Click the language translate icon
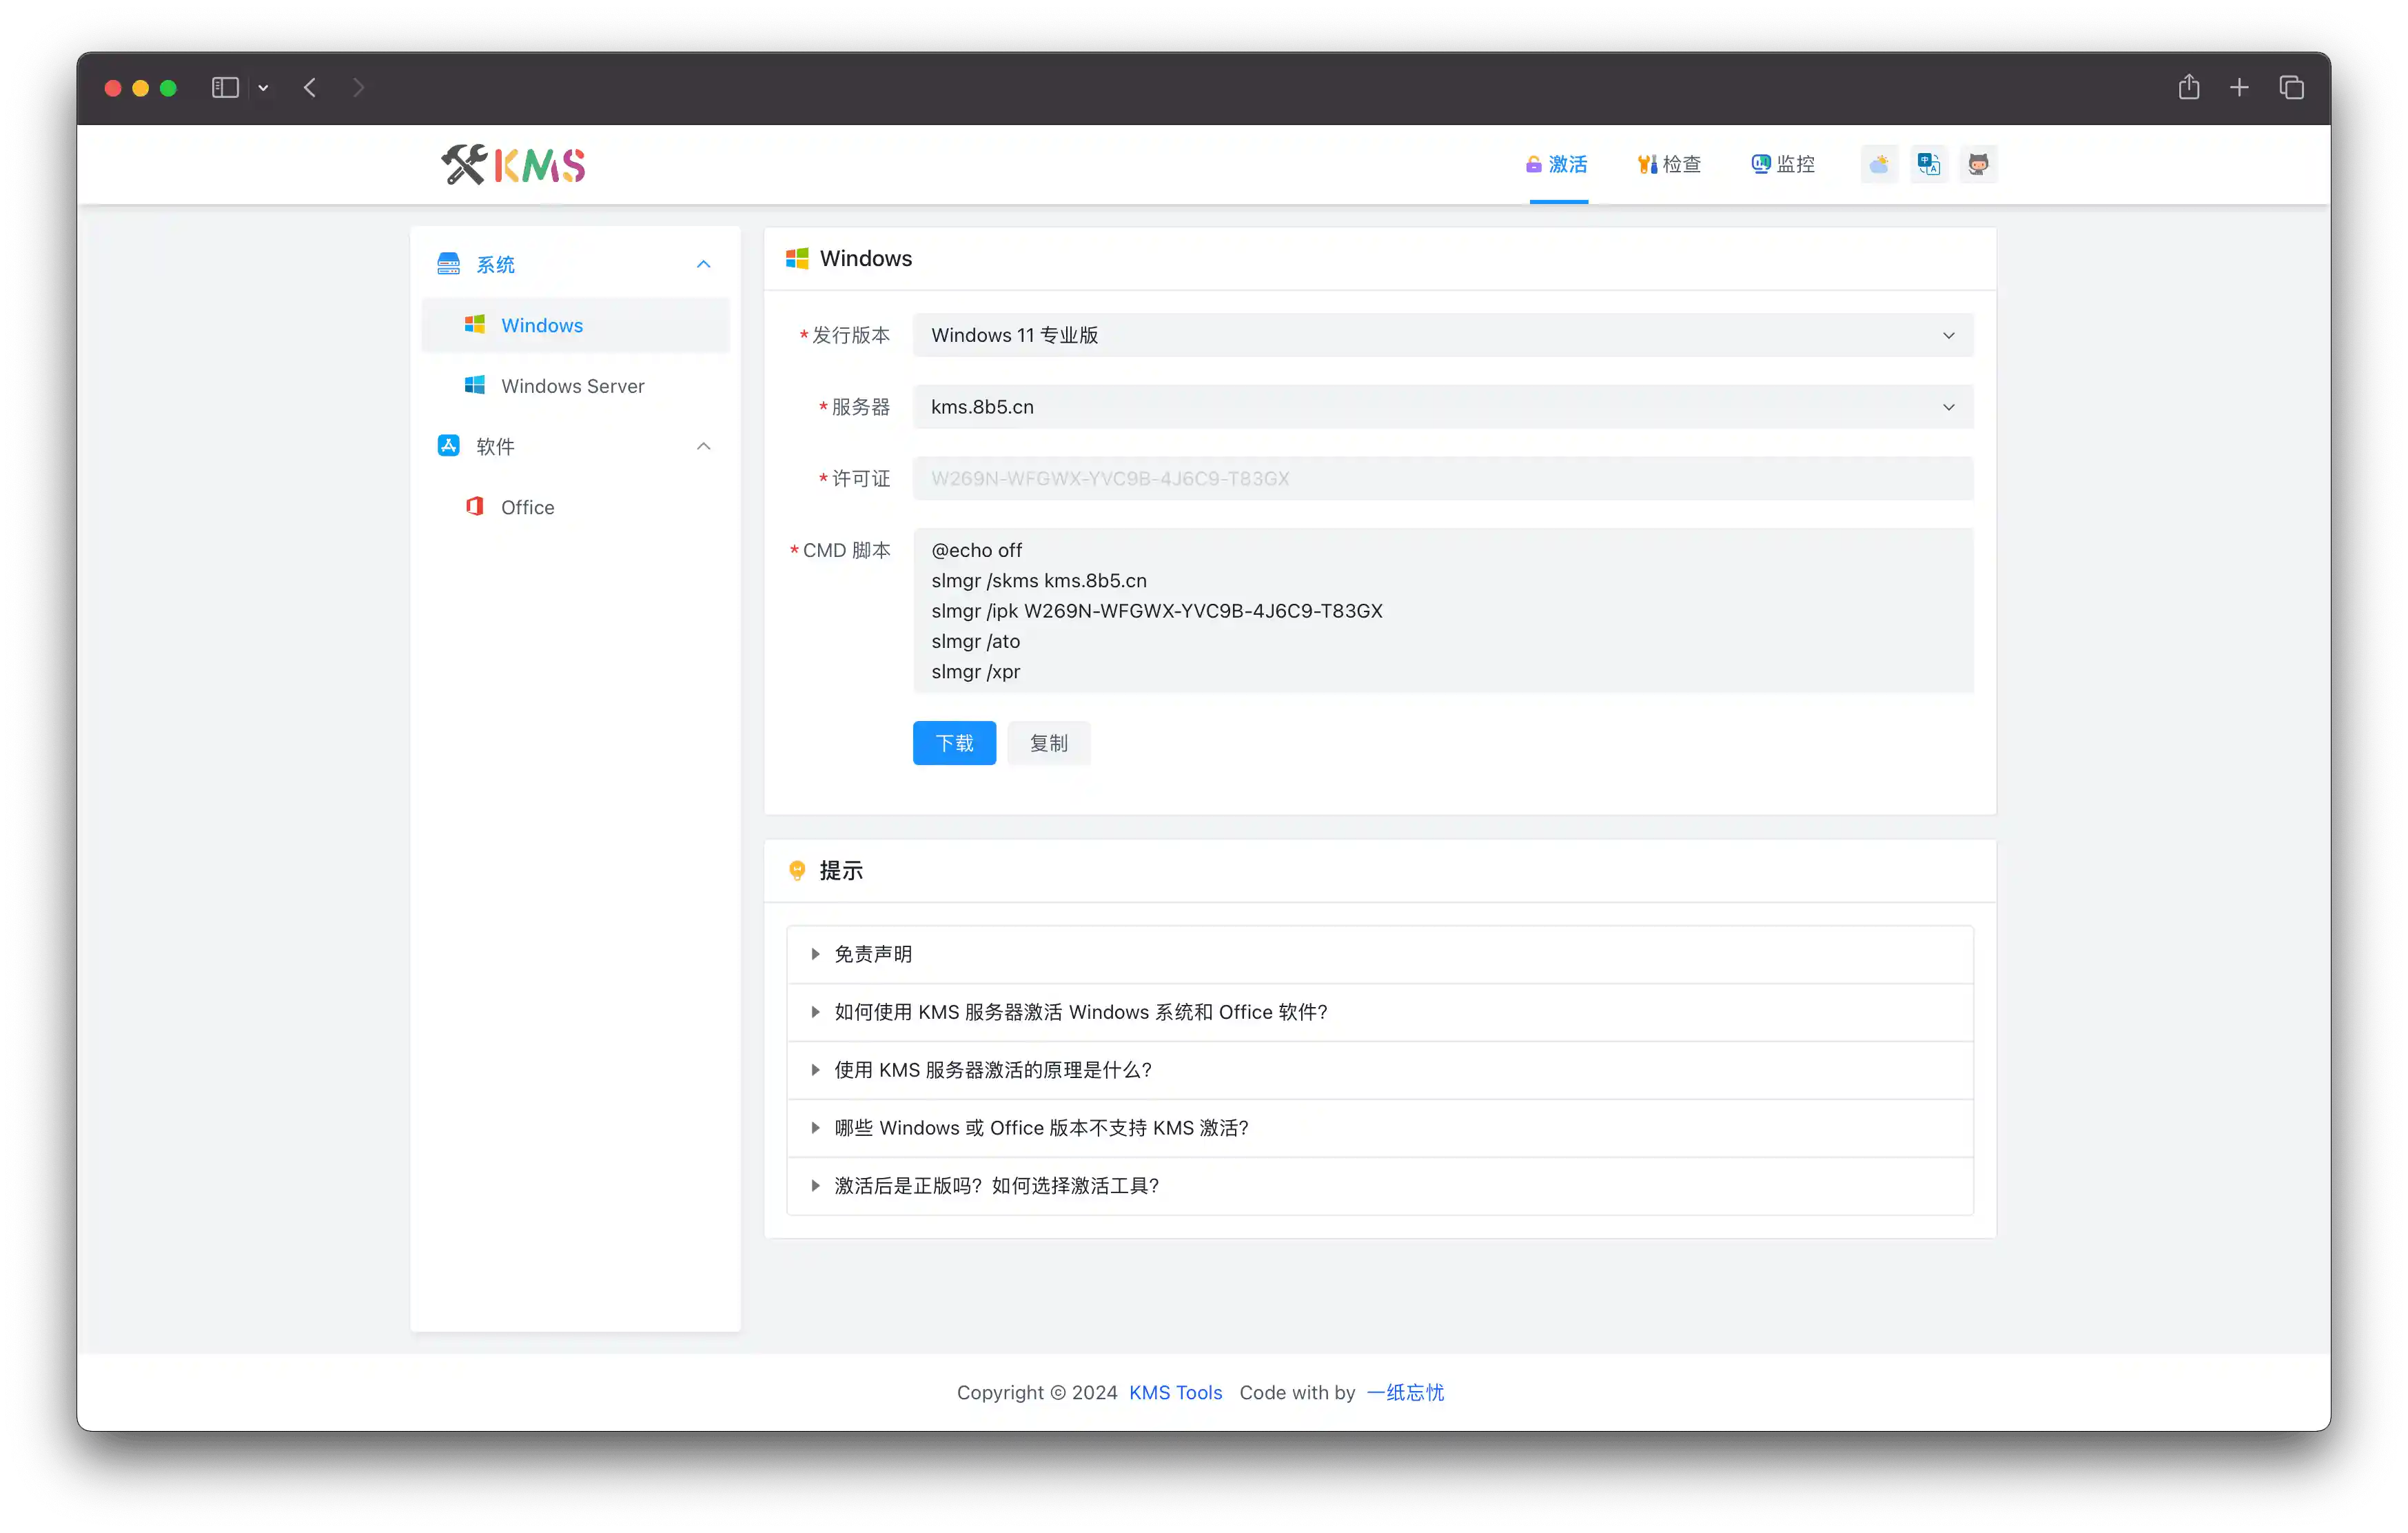This screenshot has height=1533, width=2408. point(1928,164)
